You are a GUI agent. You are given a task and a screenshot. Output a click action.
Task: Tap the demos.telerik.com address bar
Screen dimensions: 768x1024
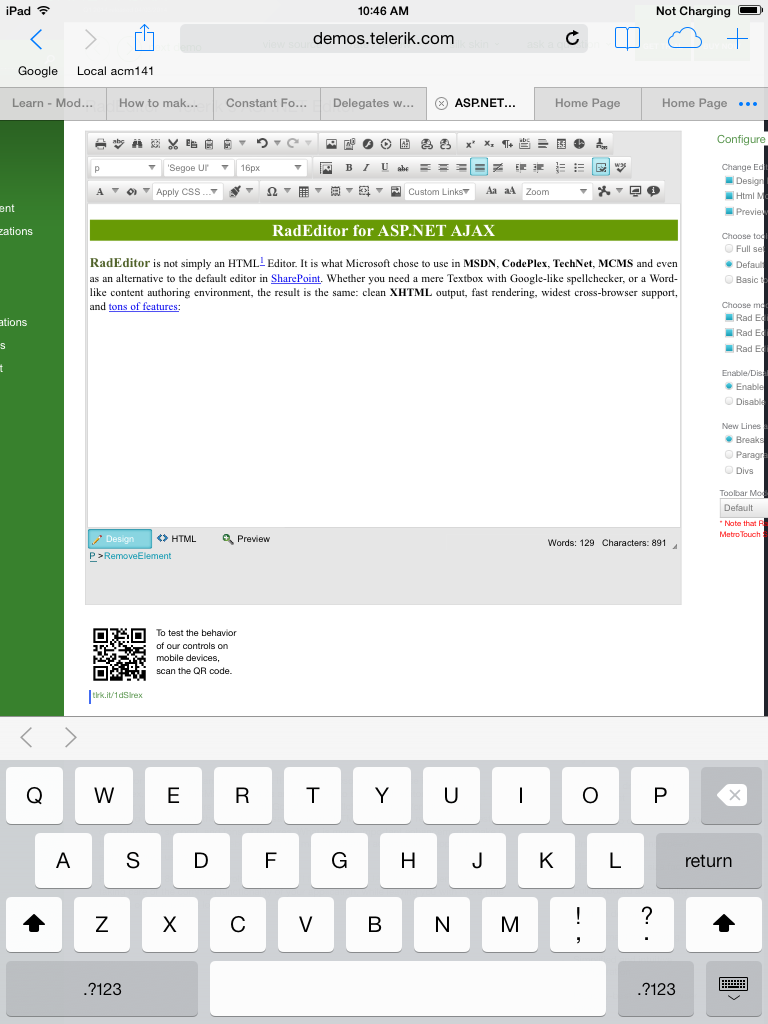[x=383, y=39]
